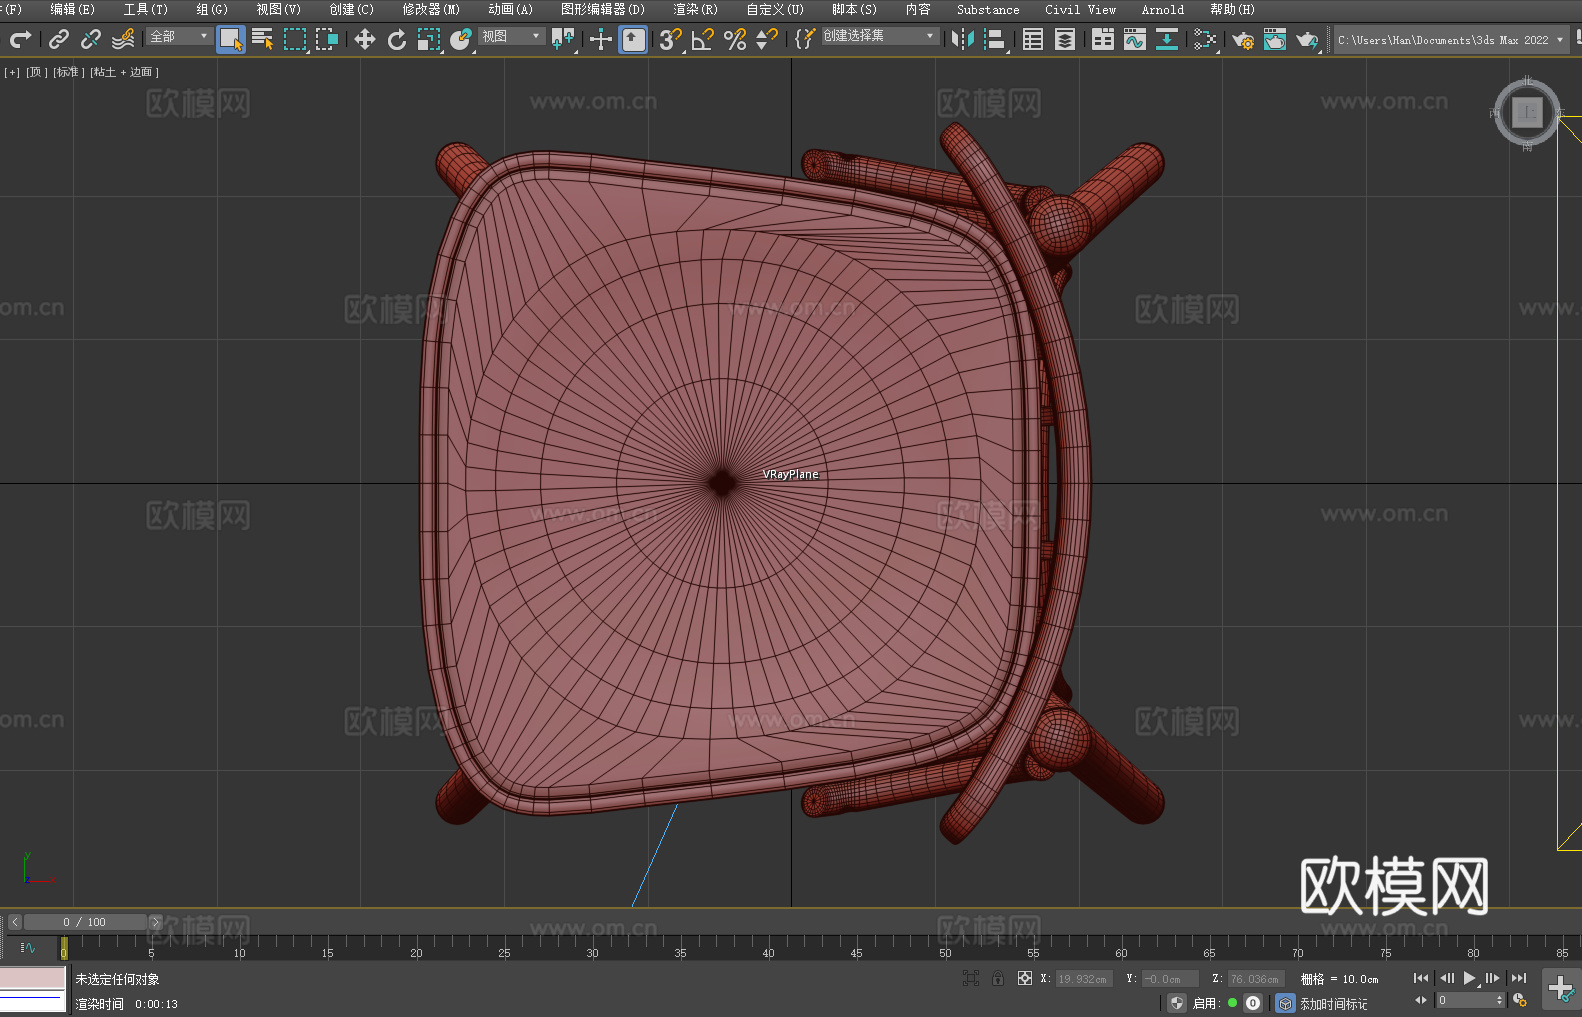Open Rendered Frame Window
Viewport: 1582px width, 1017px height.
pyautogui.click(x=1275, y=39)
